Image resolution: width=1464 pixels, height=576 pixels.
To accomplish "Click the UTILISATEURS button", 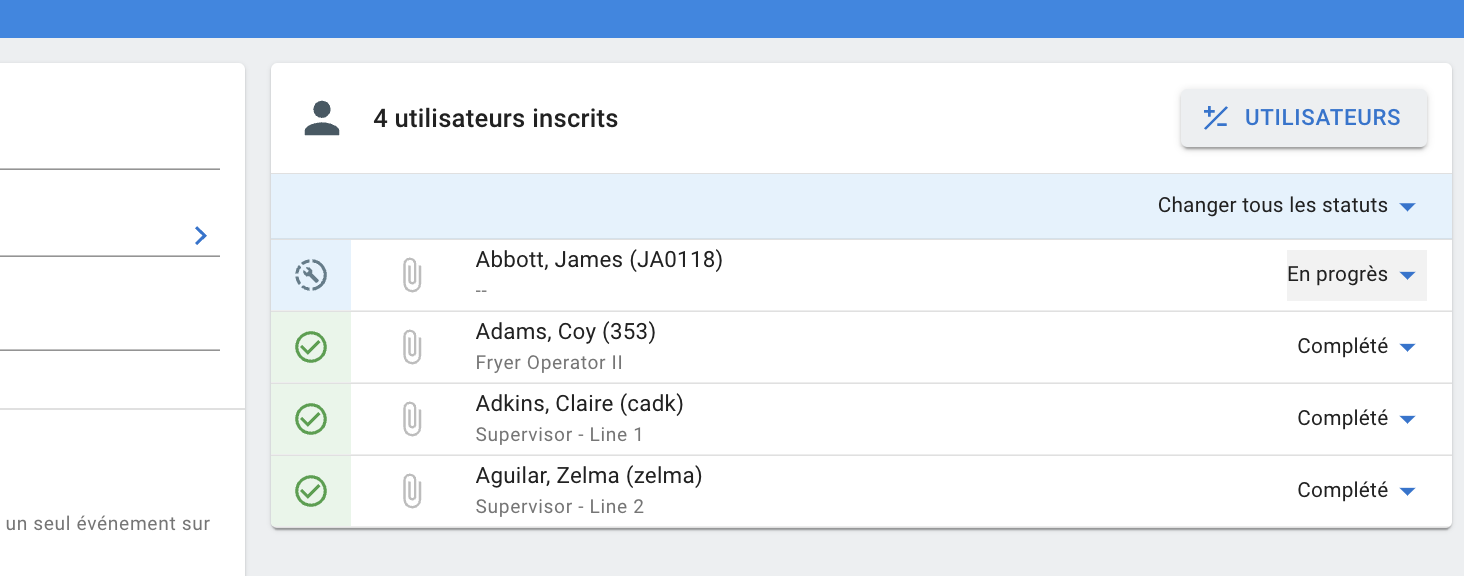I will (x=1303, y=118).
